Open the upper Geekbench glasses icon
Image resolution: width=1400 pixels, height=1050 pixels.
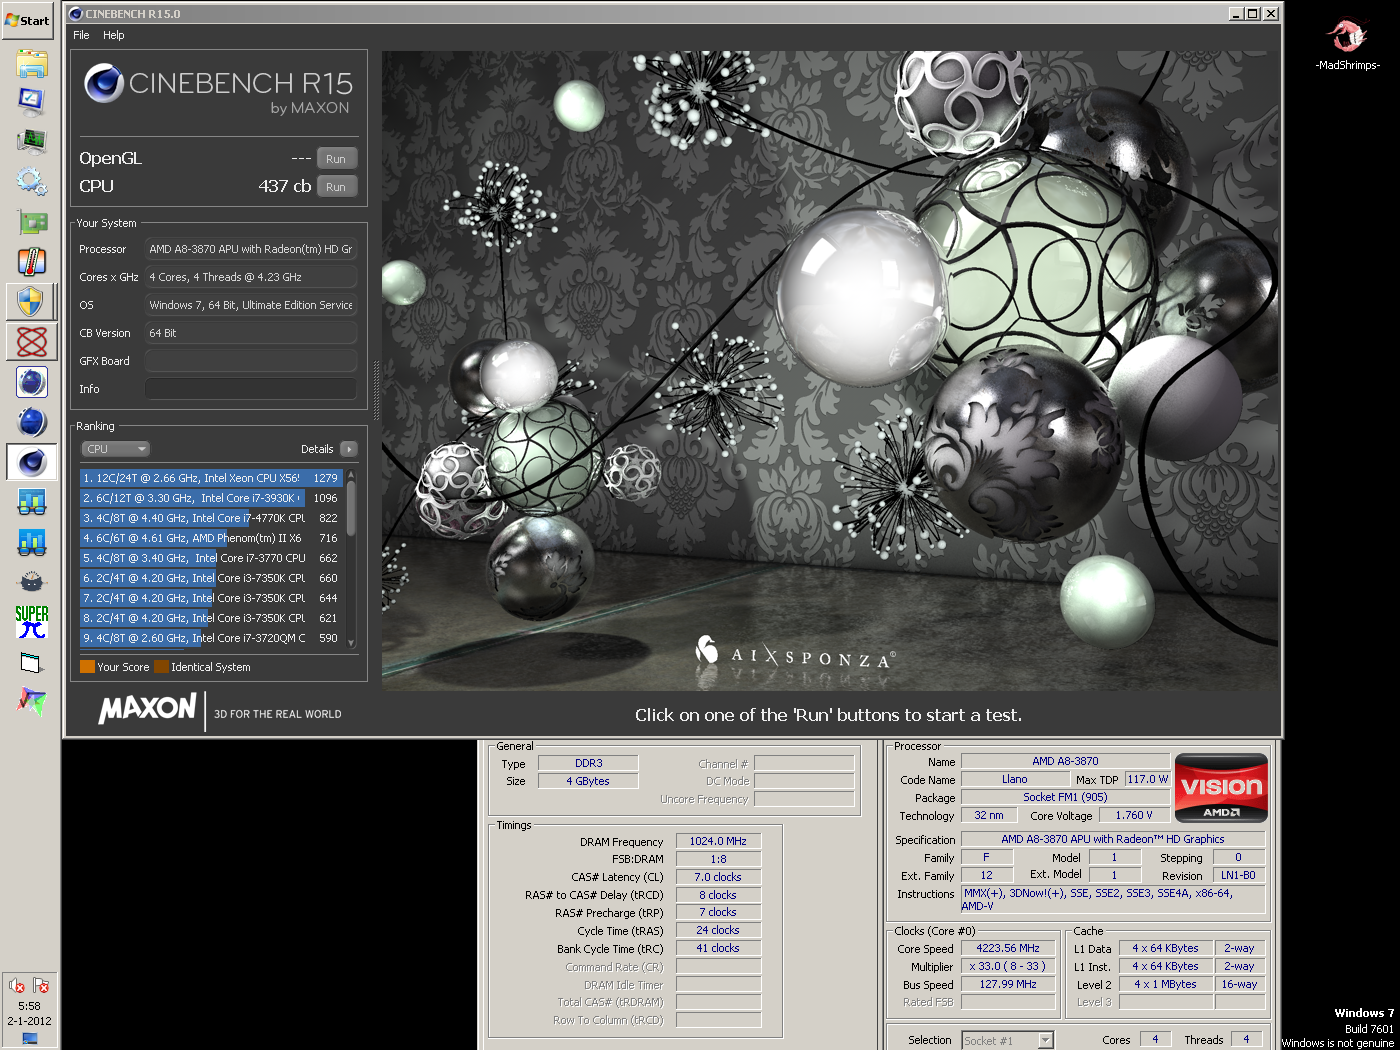(31, 502)
